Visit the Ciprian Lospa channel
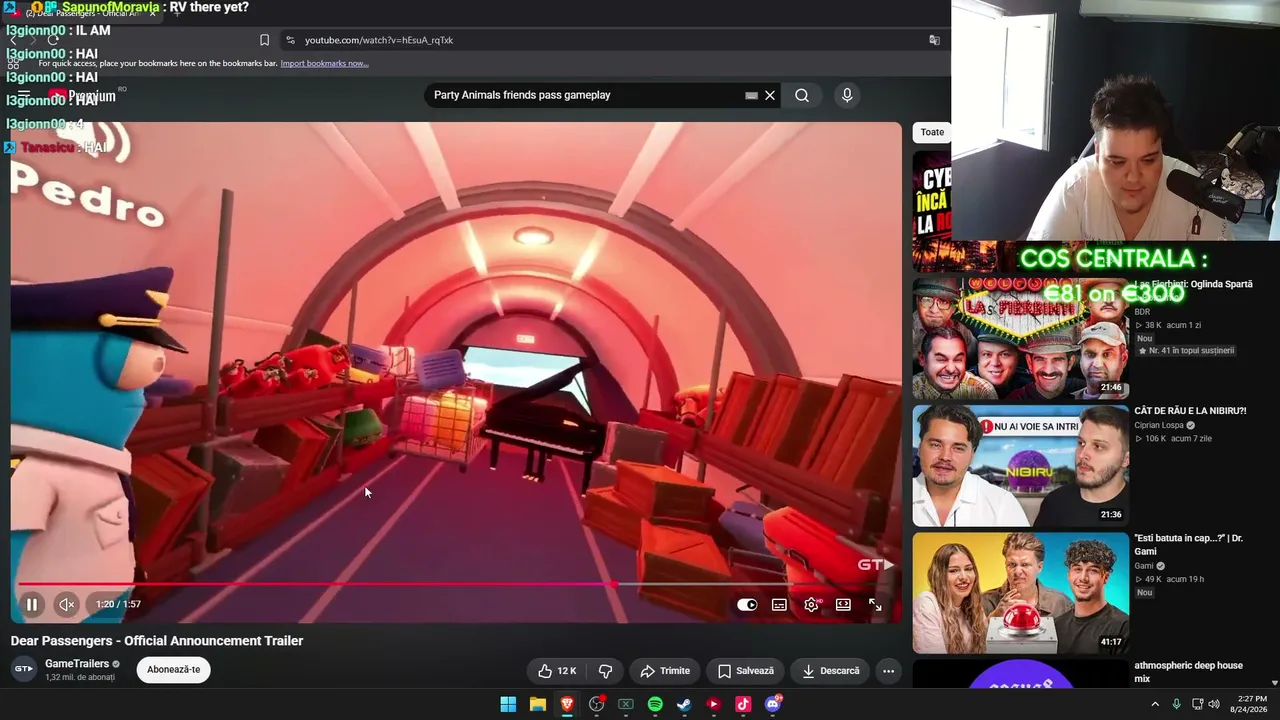 [1160, 425]
